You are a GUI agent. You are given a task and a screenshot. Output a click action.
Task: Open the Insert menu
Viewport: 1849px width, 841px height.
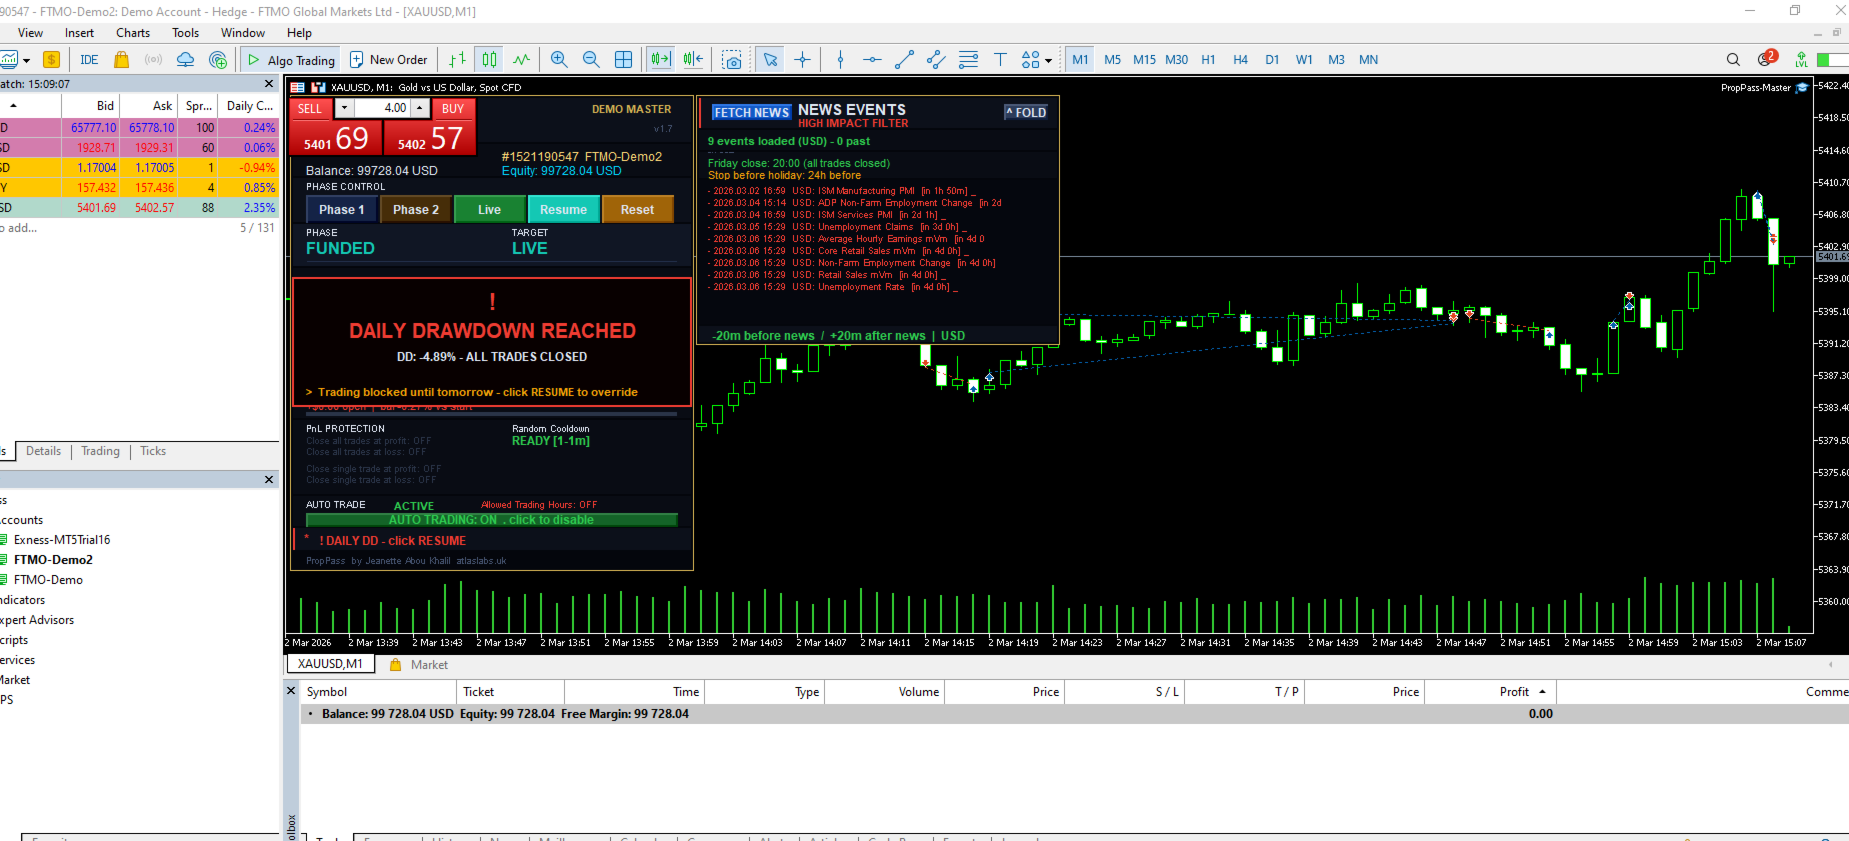click(79, 33)
